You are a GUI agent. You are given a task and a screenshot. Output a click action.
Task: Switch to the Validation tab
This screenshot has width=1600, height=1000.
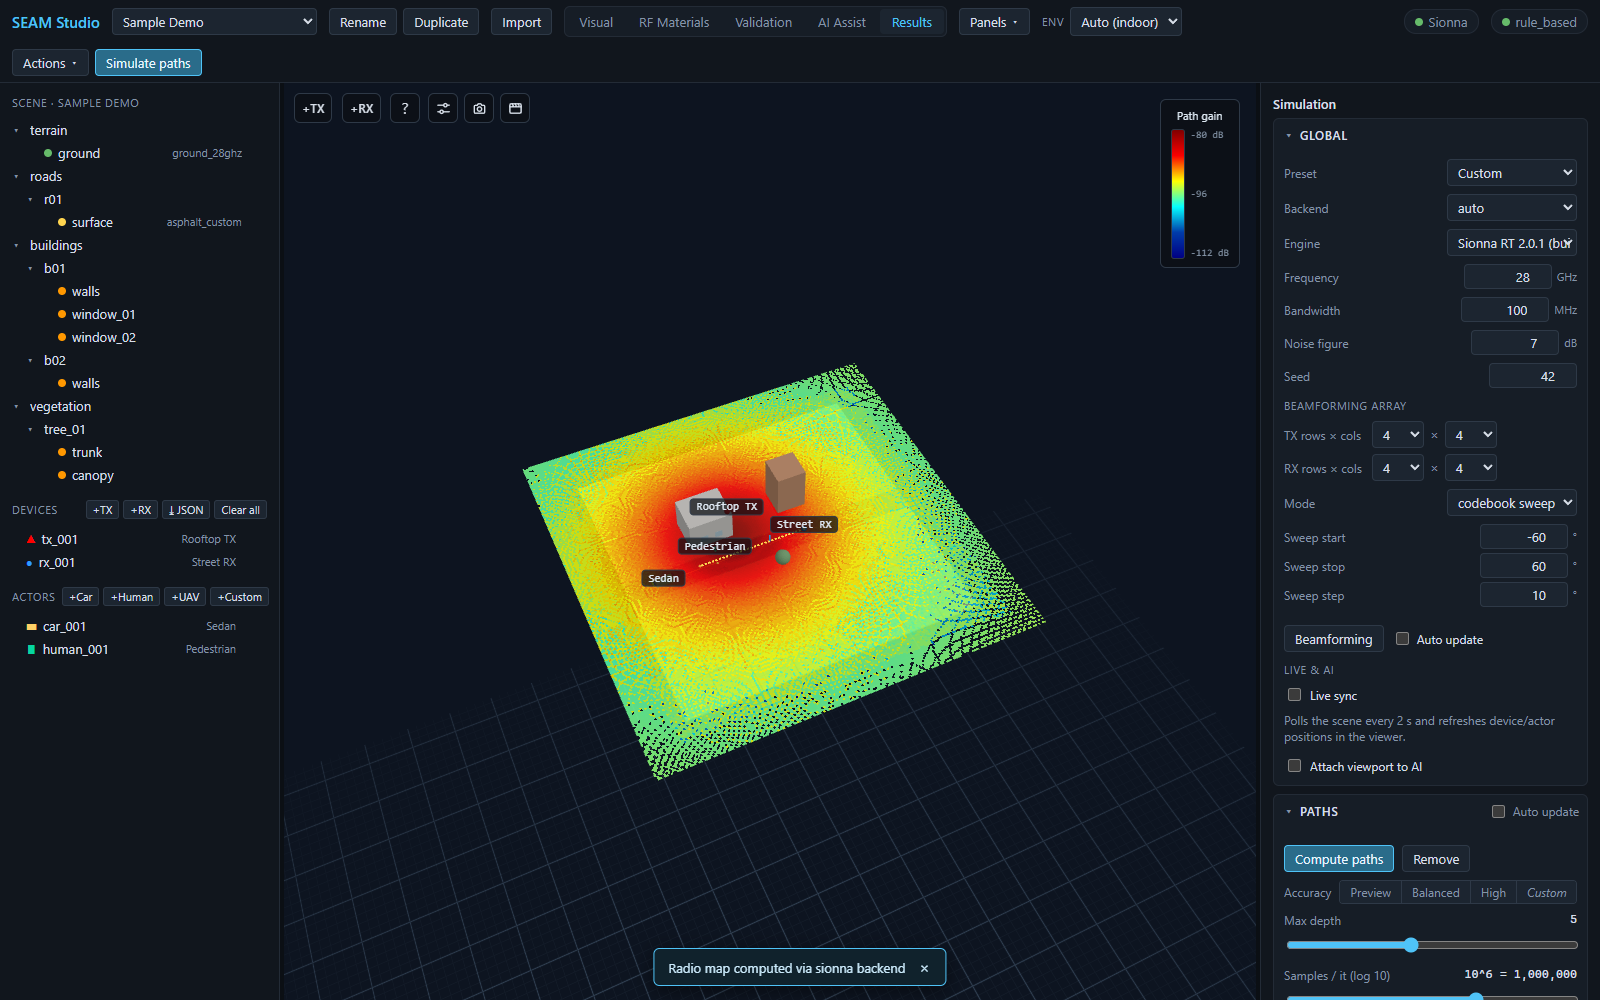[763, 22]
